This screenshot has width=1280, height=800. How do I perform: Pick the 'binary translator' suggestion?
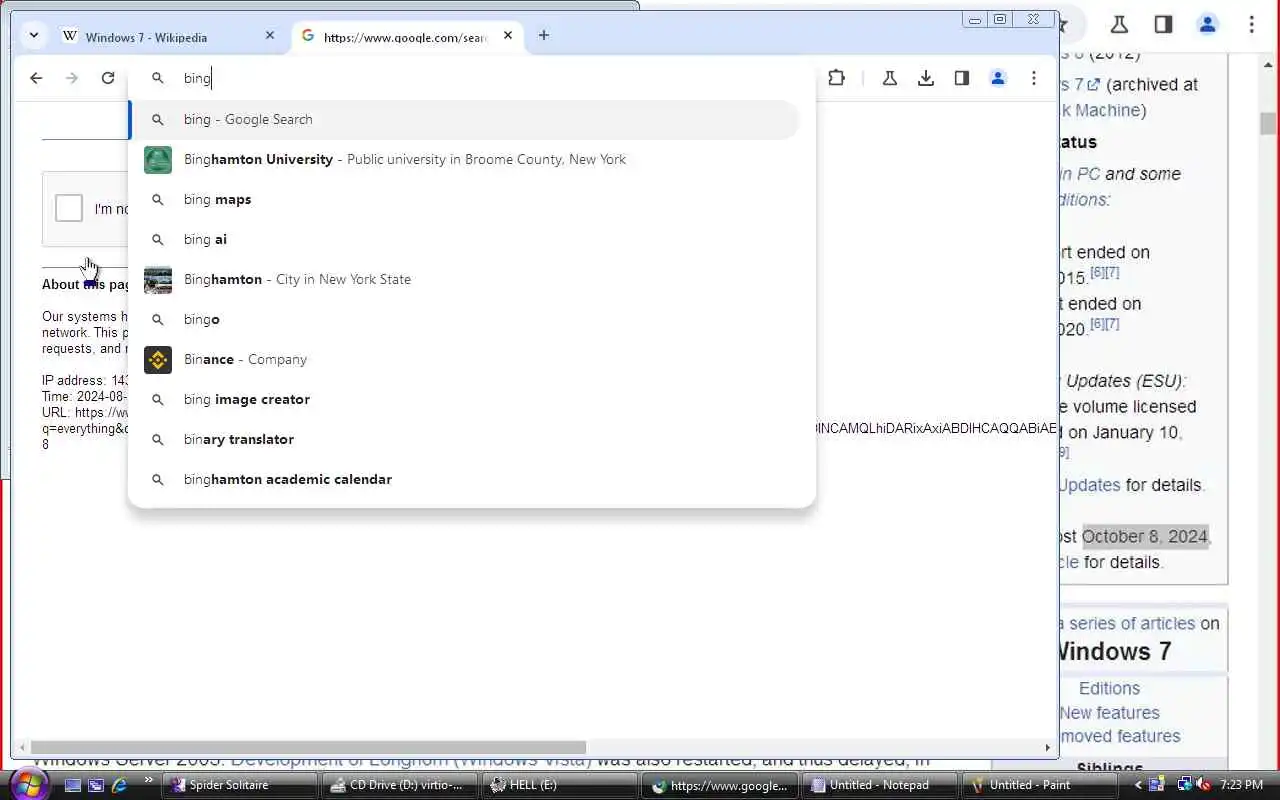(x=465, y=439)
